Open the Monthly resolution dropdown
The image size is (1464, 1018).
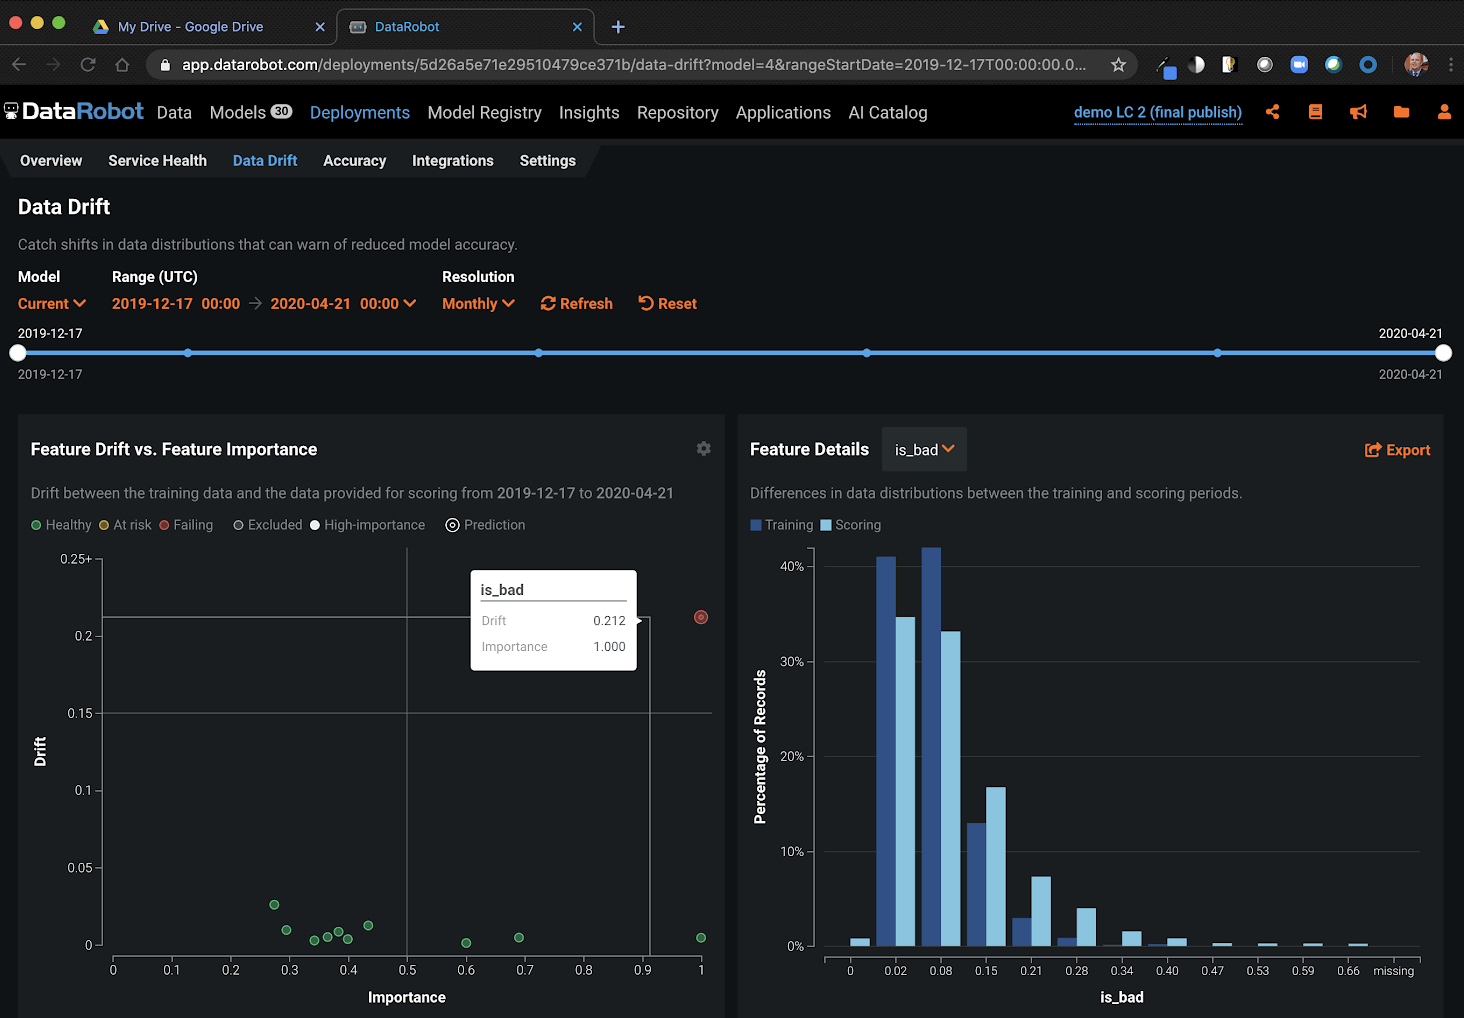pyautogui.click(x=478, y=304)
